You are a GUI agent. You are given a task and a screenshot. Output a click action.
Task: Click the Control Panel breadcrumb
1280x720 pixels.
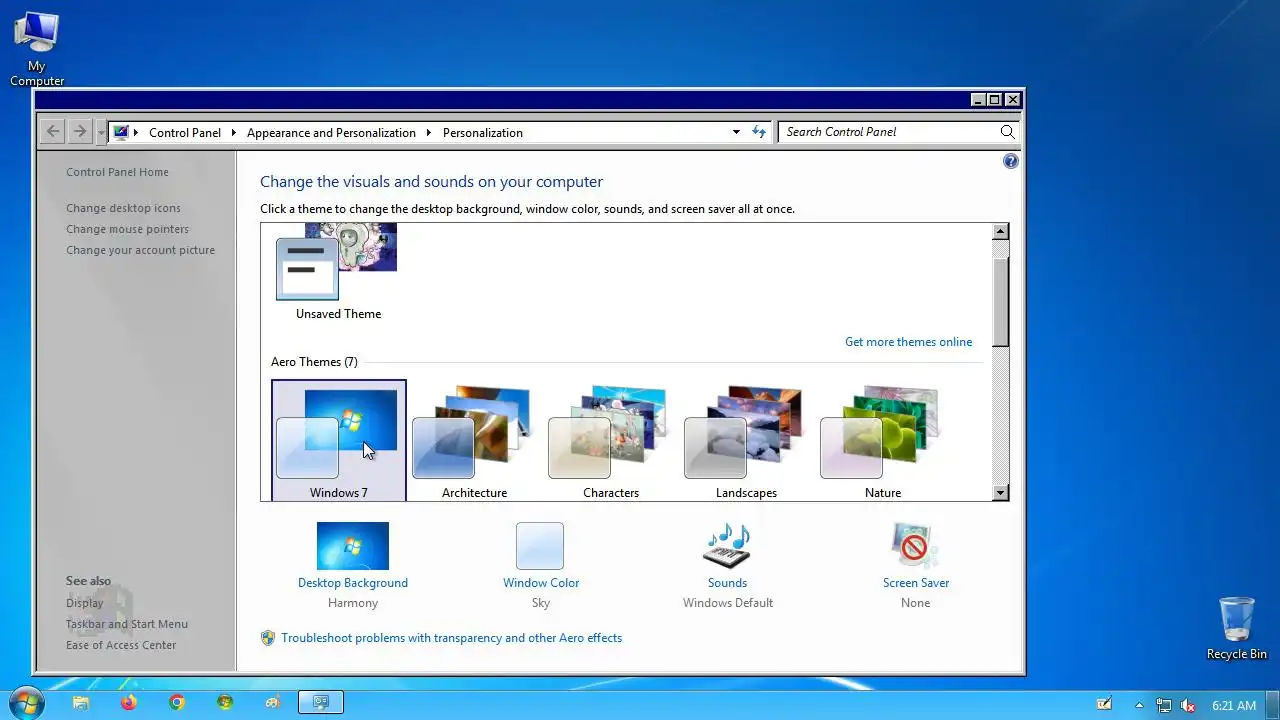(185, 132)
